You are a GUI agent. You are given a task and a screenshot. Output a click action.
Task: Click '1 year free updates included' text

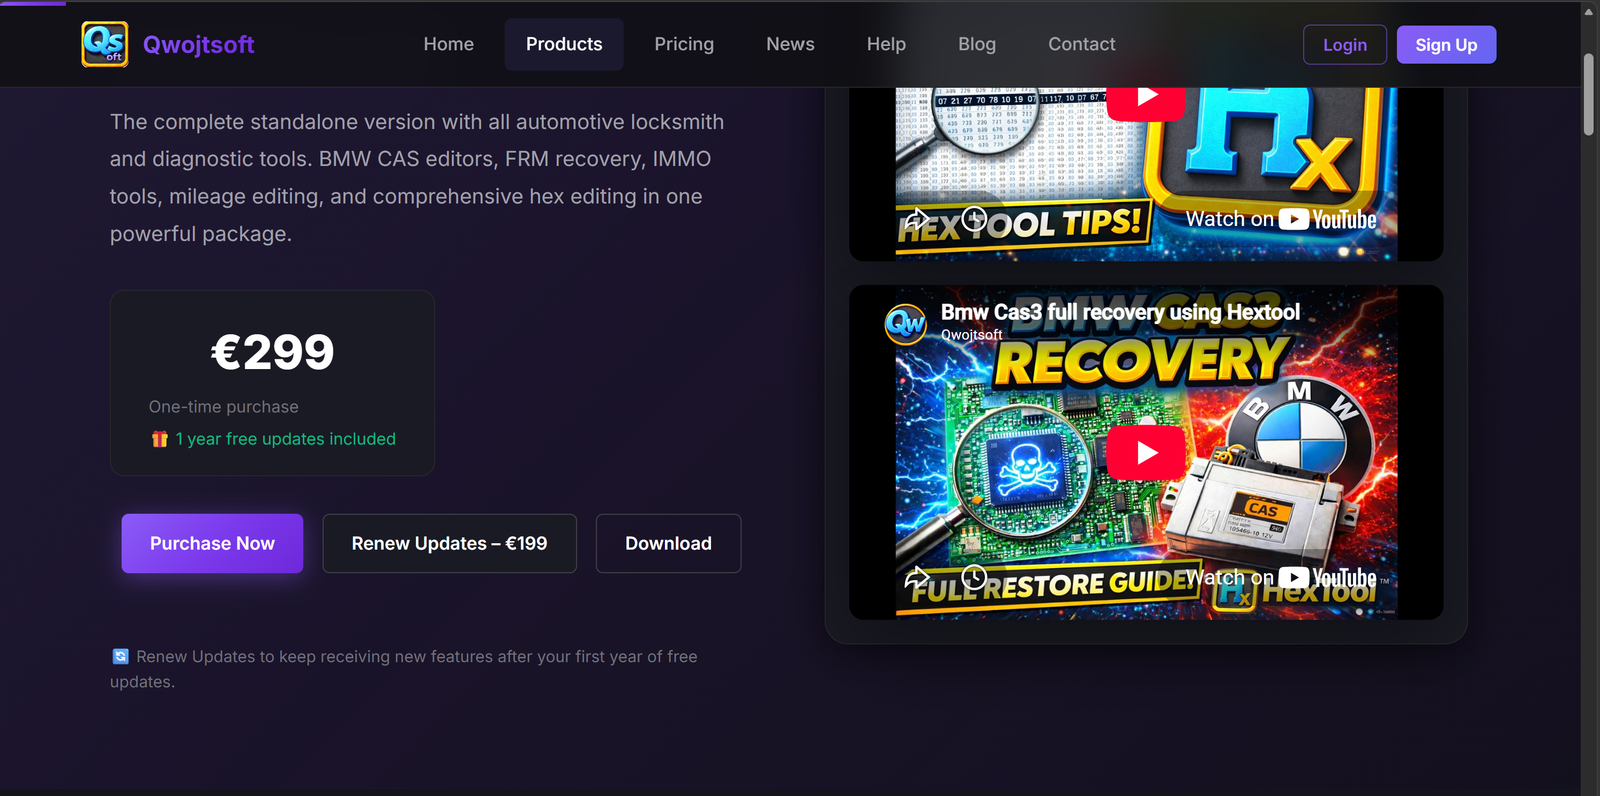tap(286, 439)
